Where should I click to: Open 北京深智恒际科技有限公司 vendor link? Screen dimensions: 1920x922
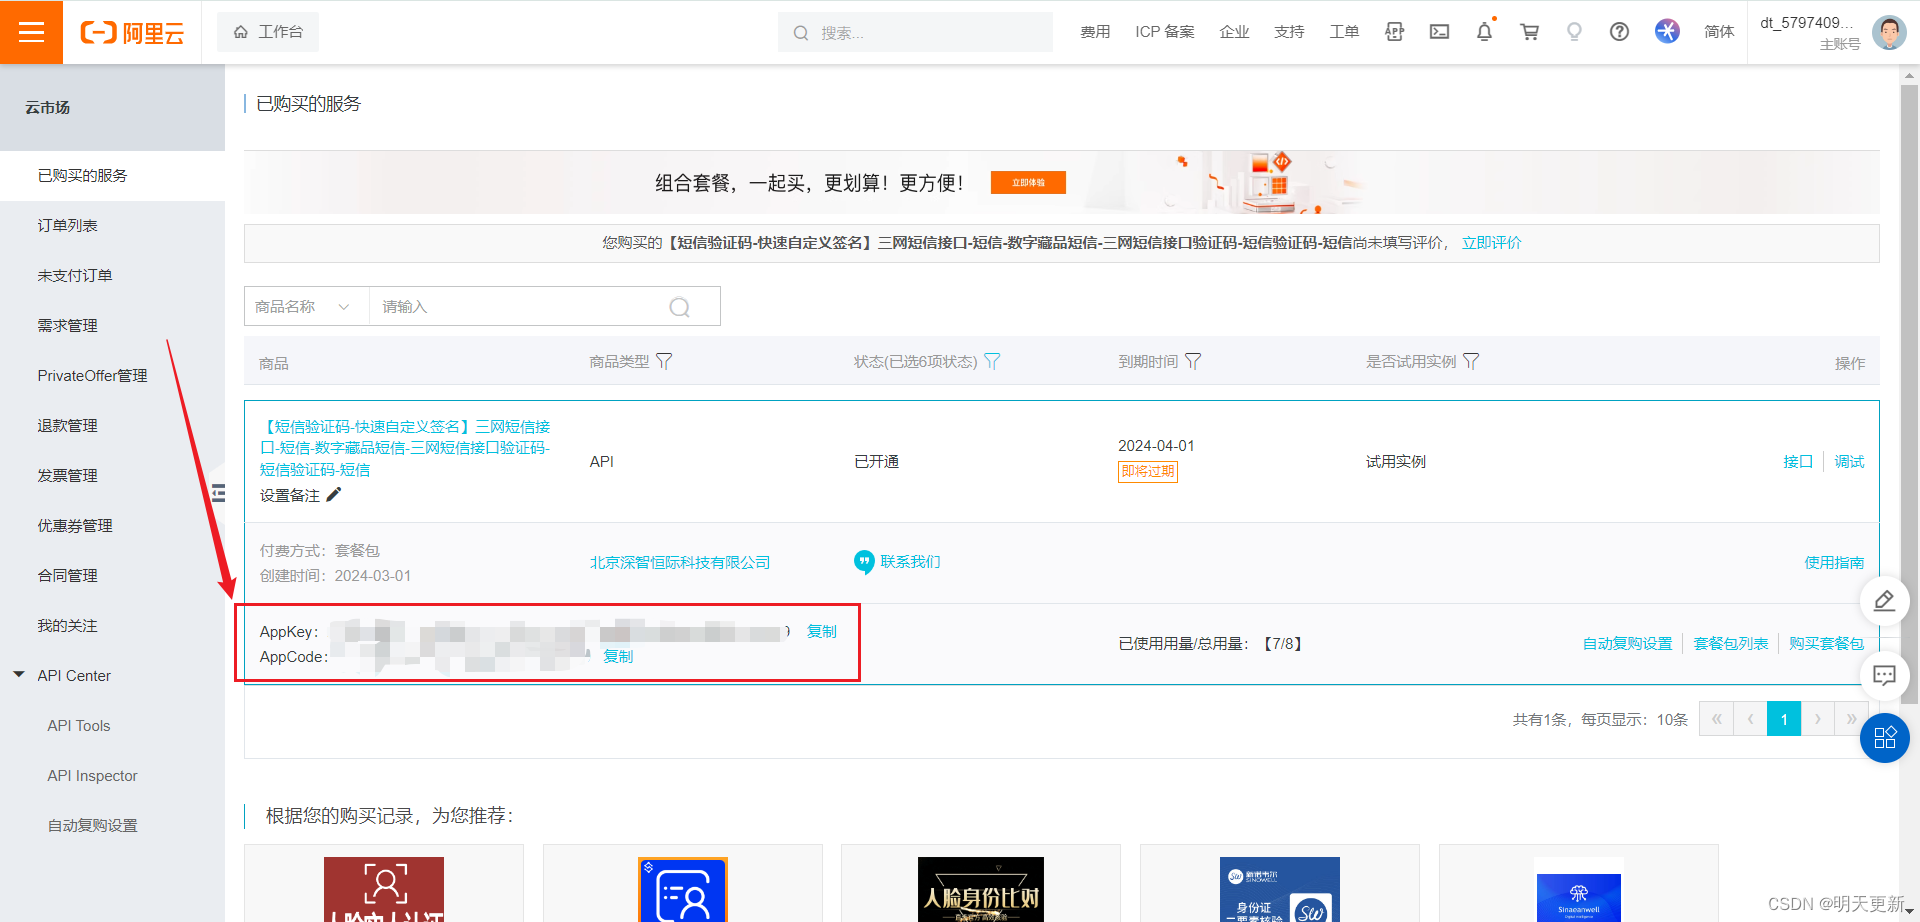coord(680,563)
